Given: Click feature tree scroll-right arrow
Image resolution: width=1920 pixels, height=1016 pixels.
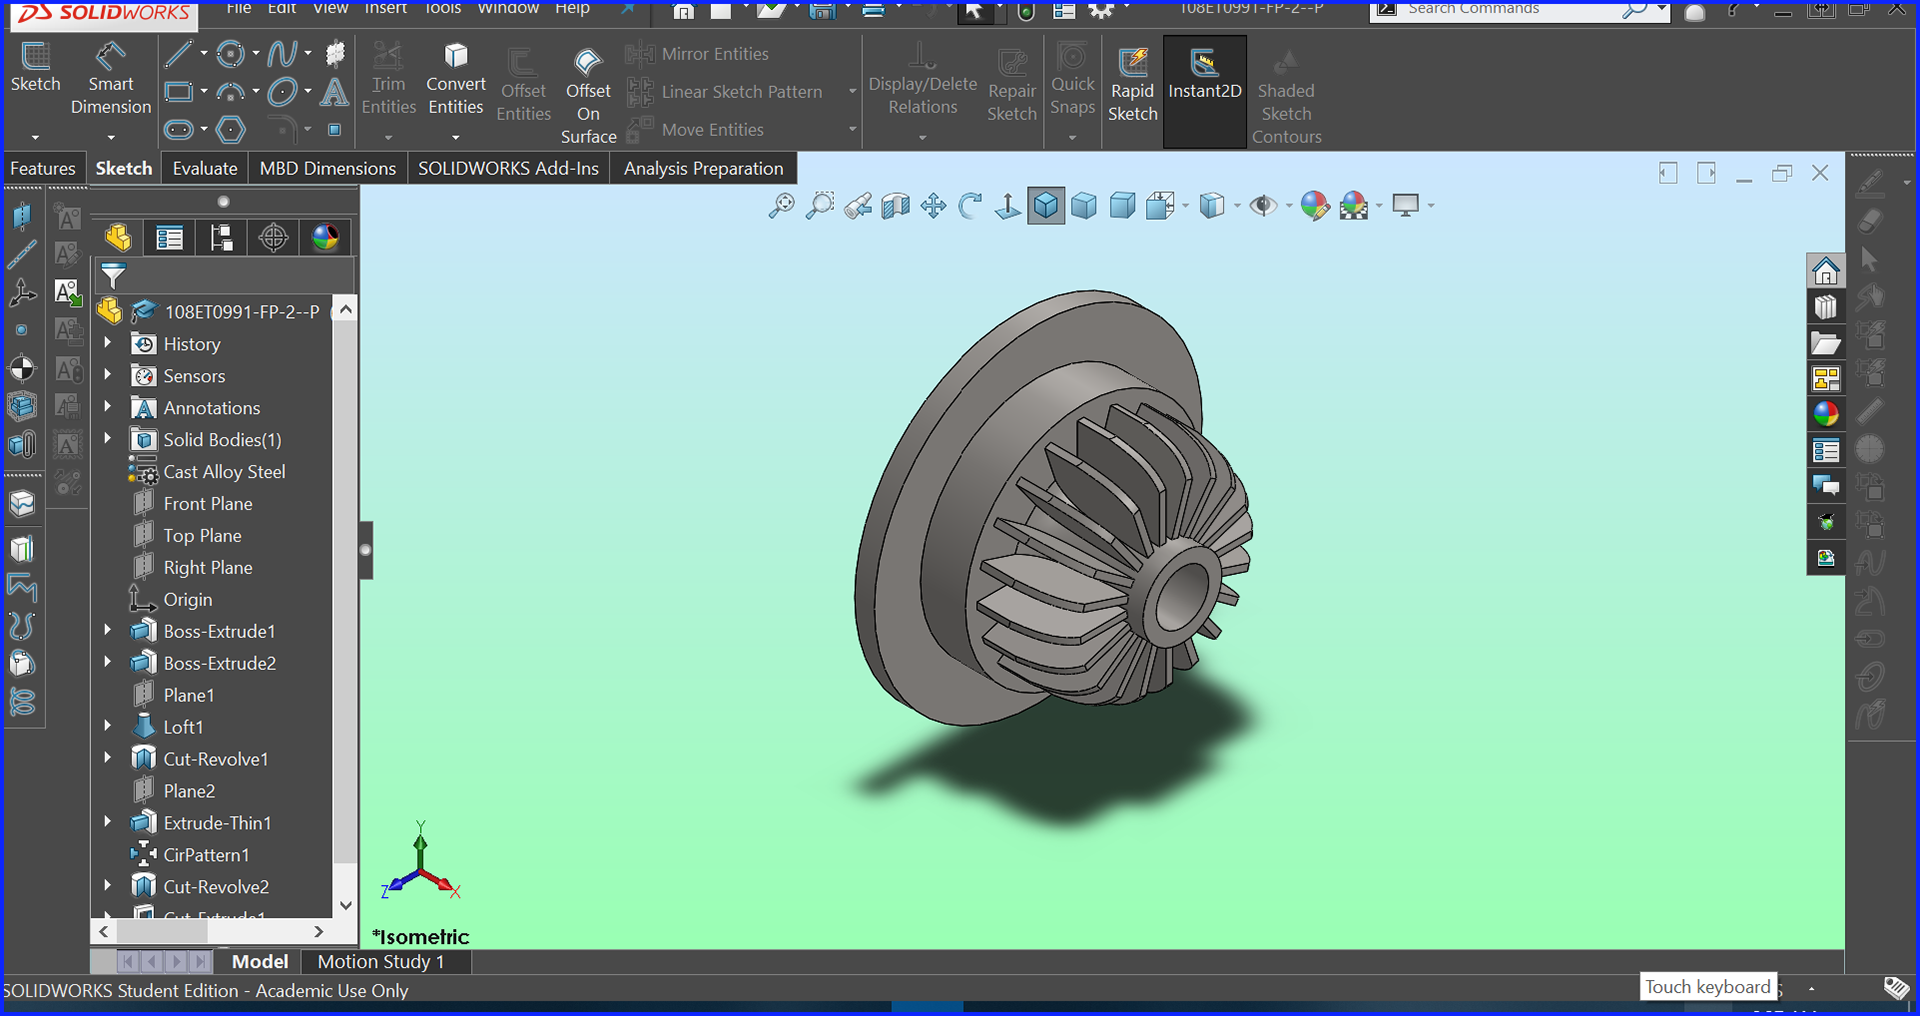Looking at the screenshot, I should 318,931.
